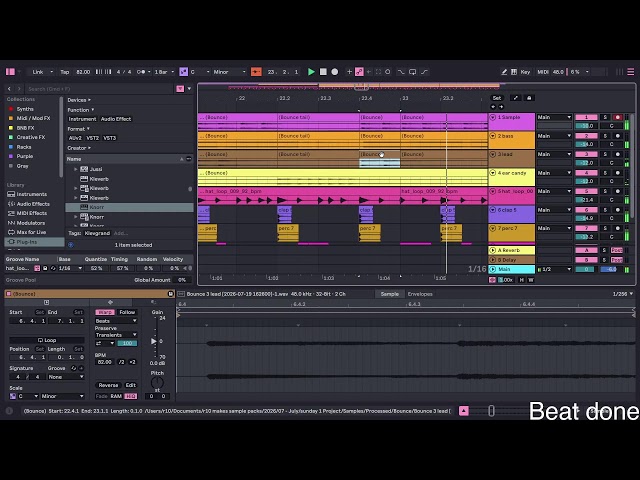Switch to the Sample tab

[389, 294]
